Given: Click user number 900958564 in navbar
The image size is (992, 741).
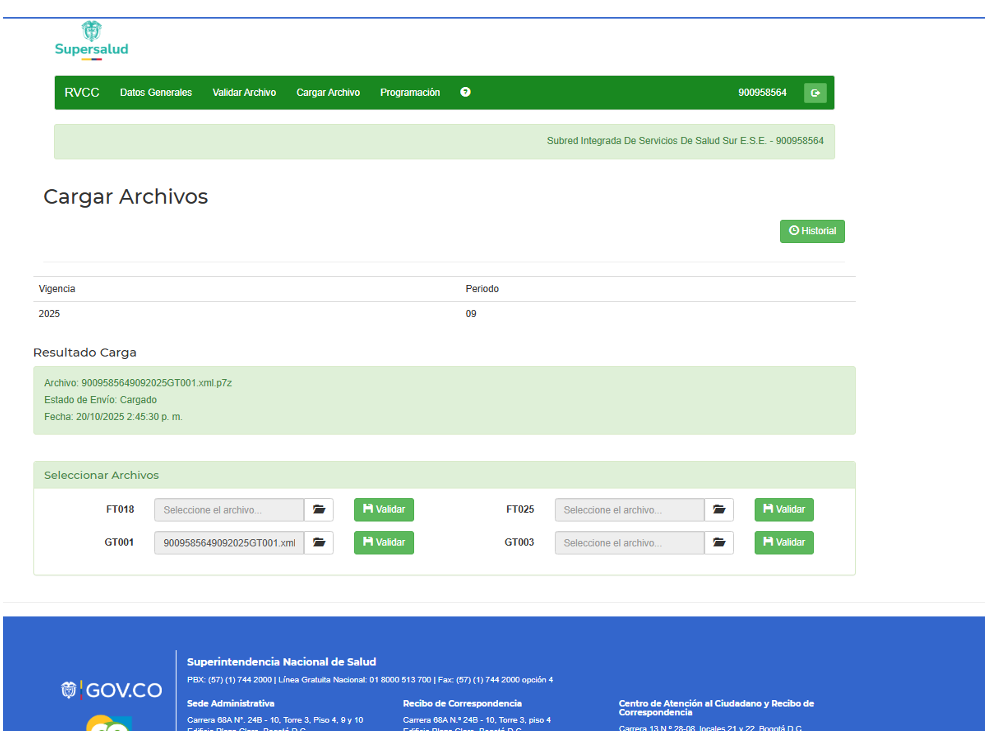Looking at the screenshot, I should click(762, 93).
